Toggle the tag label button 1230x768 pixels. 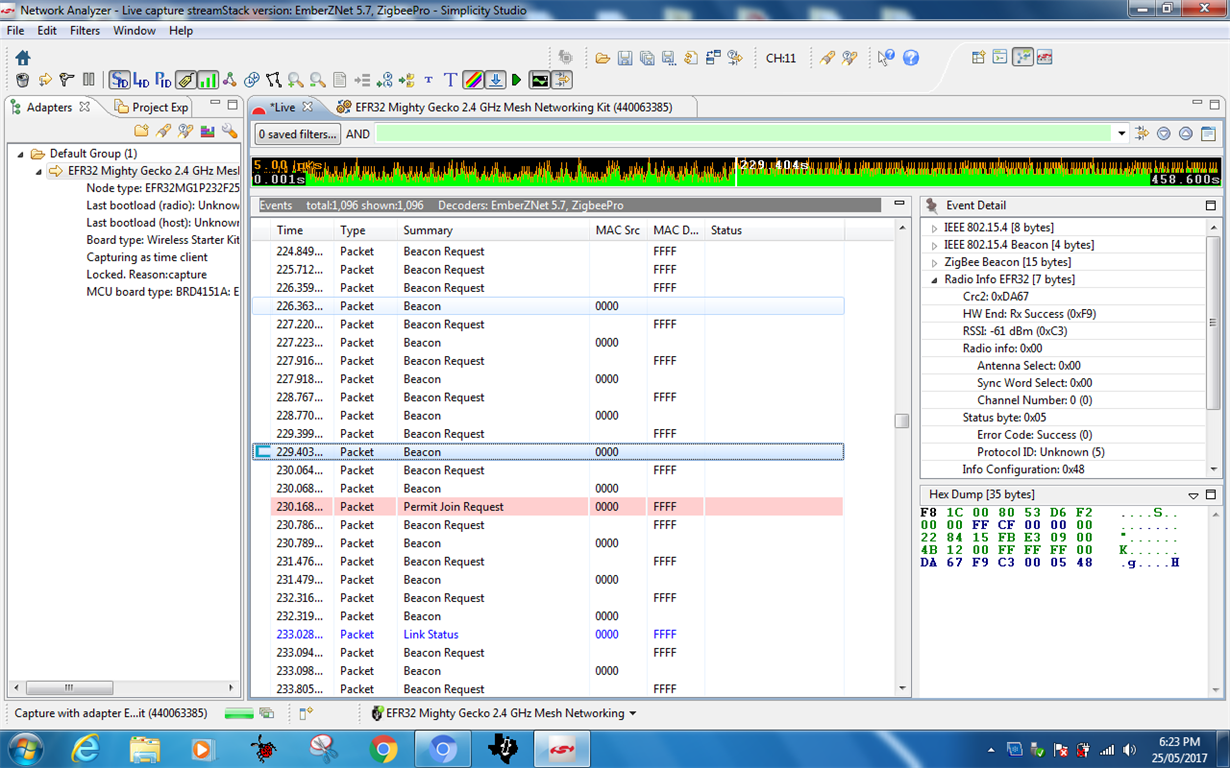coord(185,79)
